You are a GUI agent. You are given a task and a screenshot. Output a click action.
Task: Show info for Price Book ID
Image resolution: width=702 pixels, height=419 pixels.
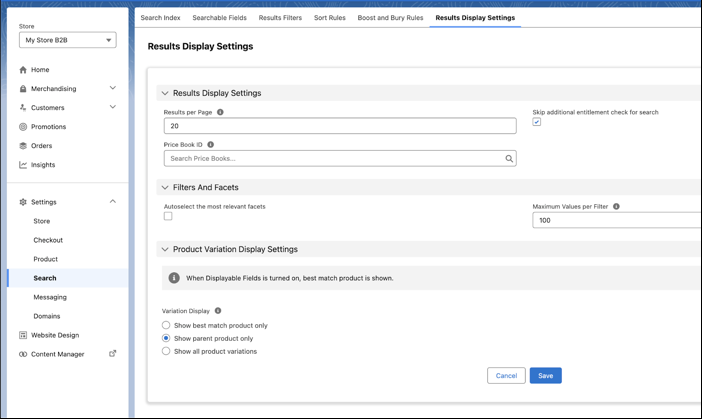click(x=210, y=145)
